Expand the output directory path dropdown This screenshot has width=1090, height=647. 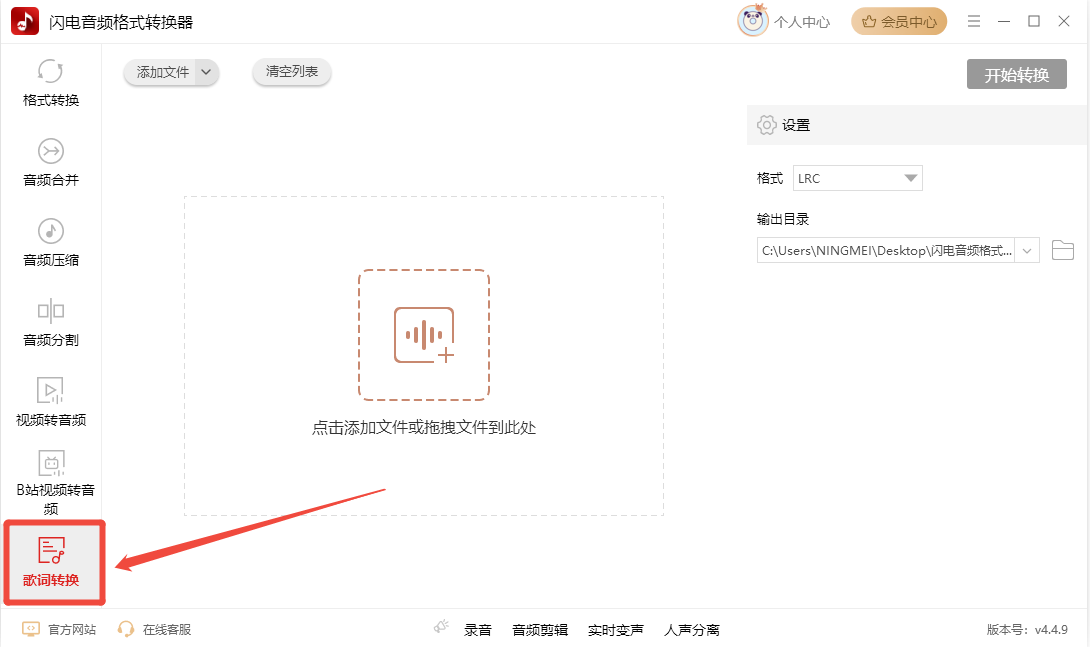click(x=1029, y=250)
